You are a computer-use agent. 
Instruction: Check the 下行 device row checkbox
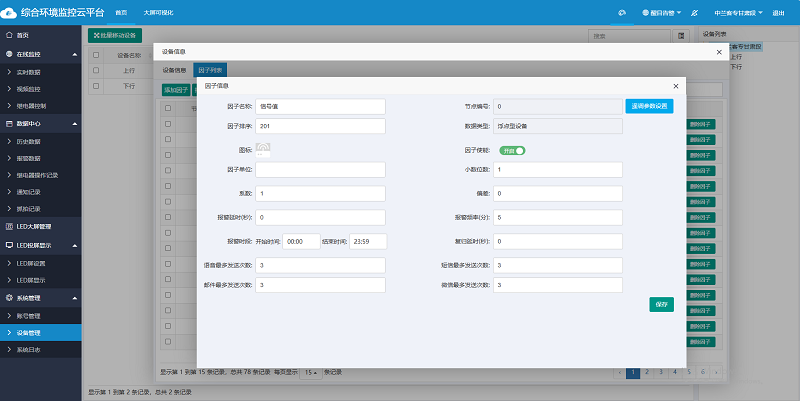(x=96, y=86)
